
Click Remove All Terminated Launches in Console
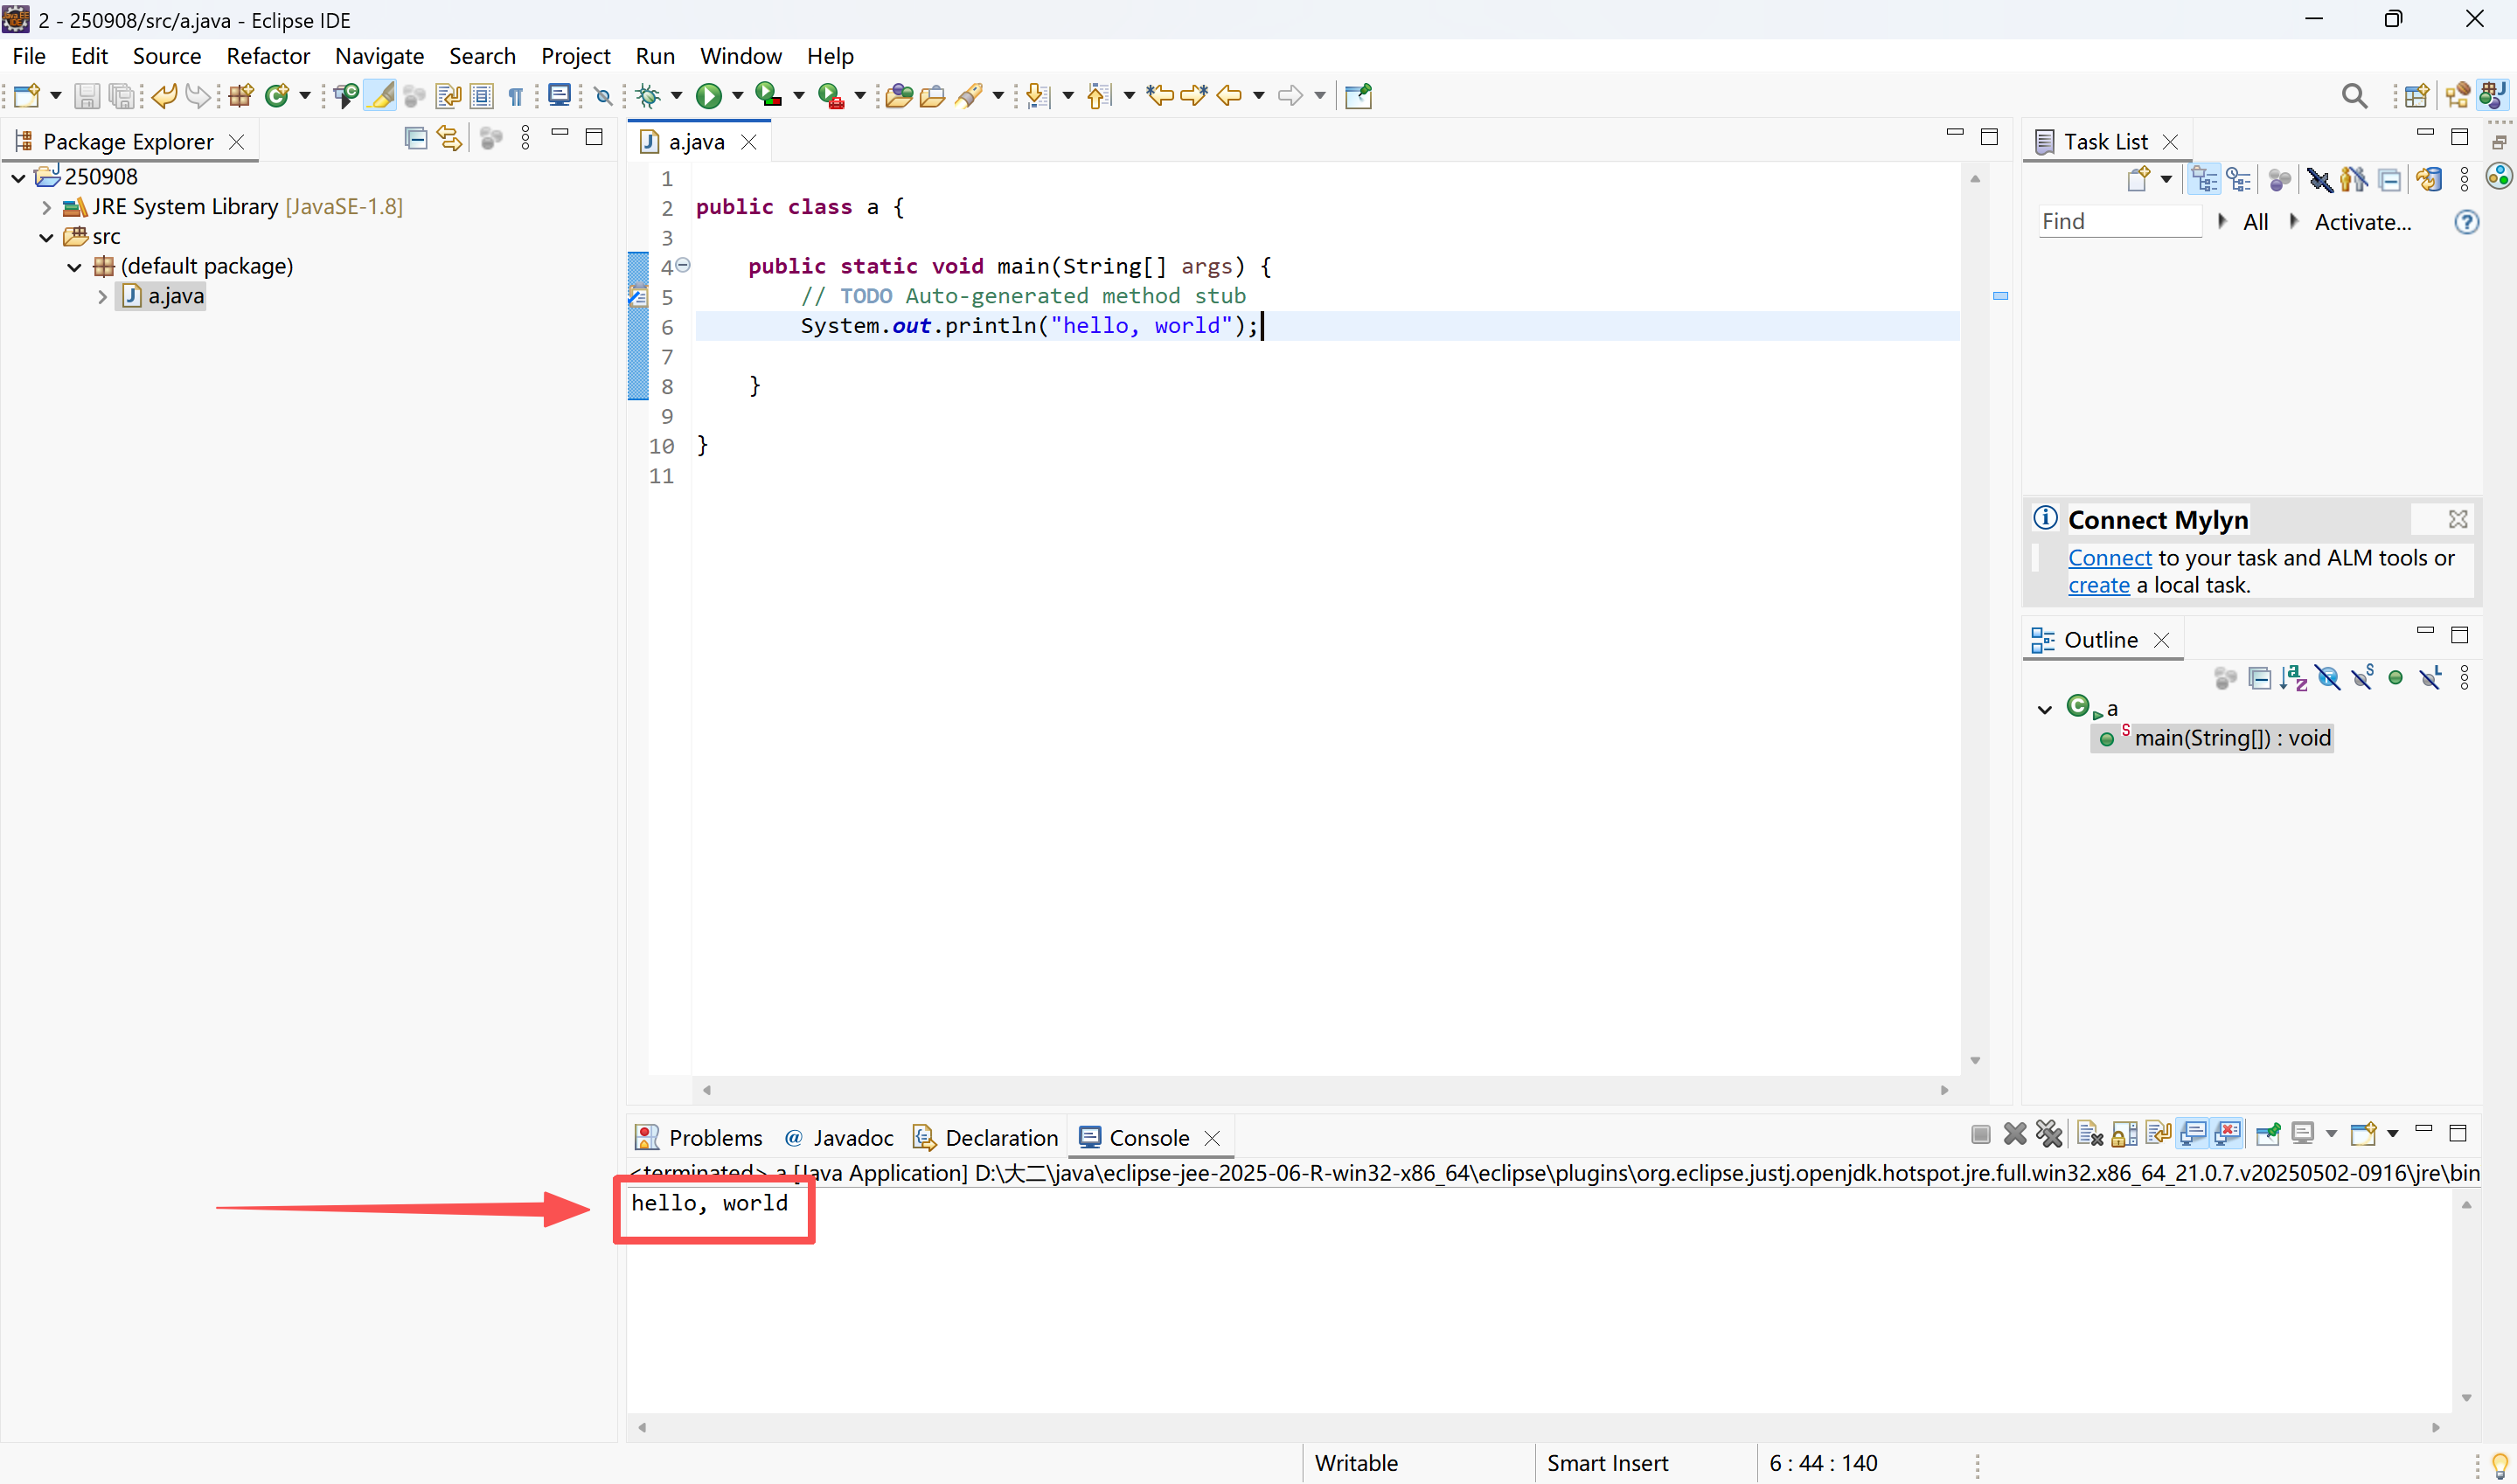[x=2049, y=1134]
